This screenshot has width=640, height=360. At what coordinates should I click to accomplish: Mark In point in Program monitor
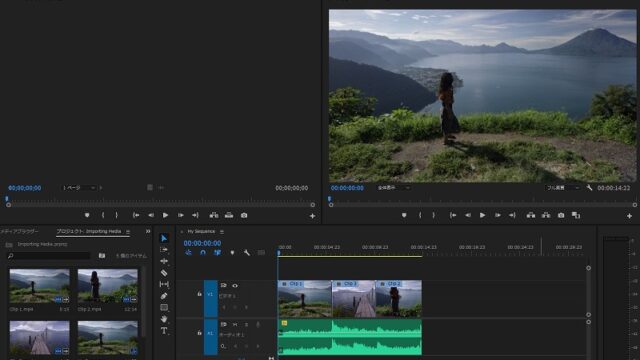[x=420, y=215]
